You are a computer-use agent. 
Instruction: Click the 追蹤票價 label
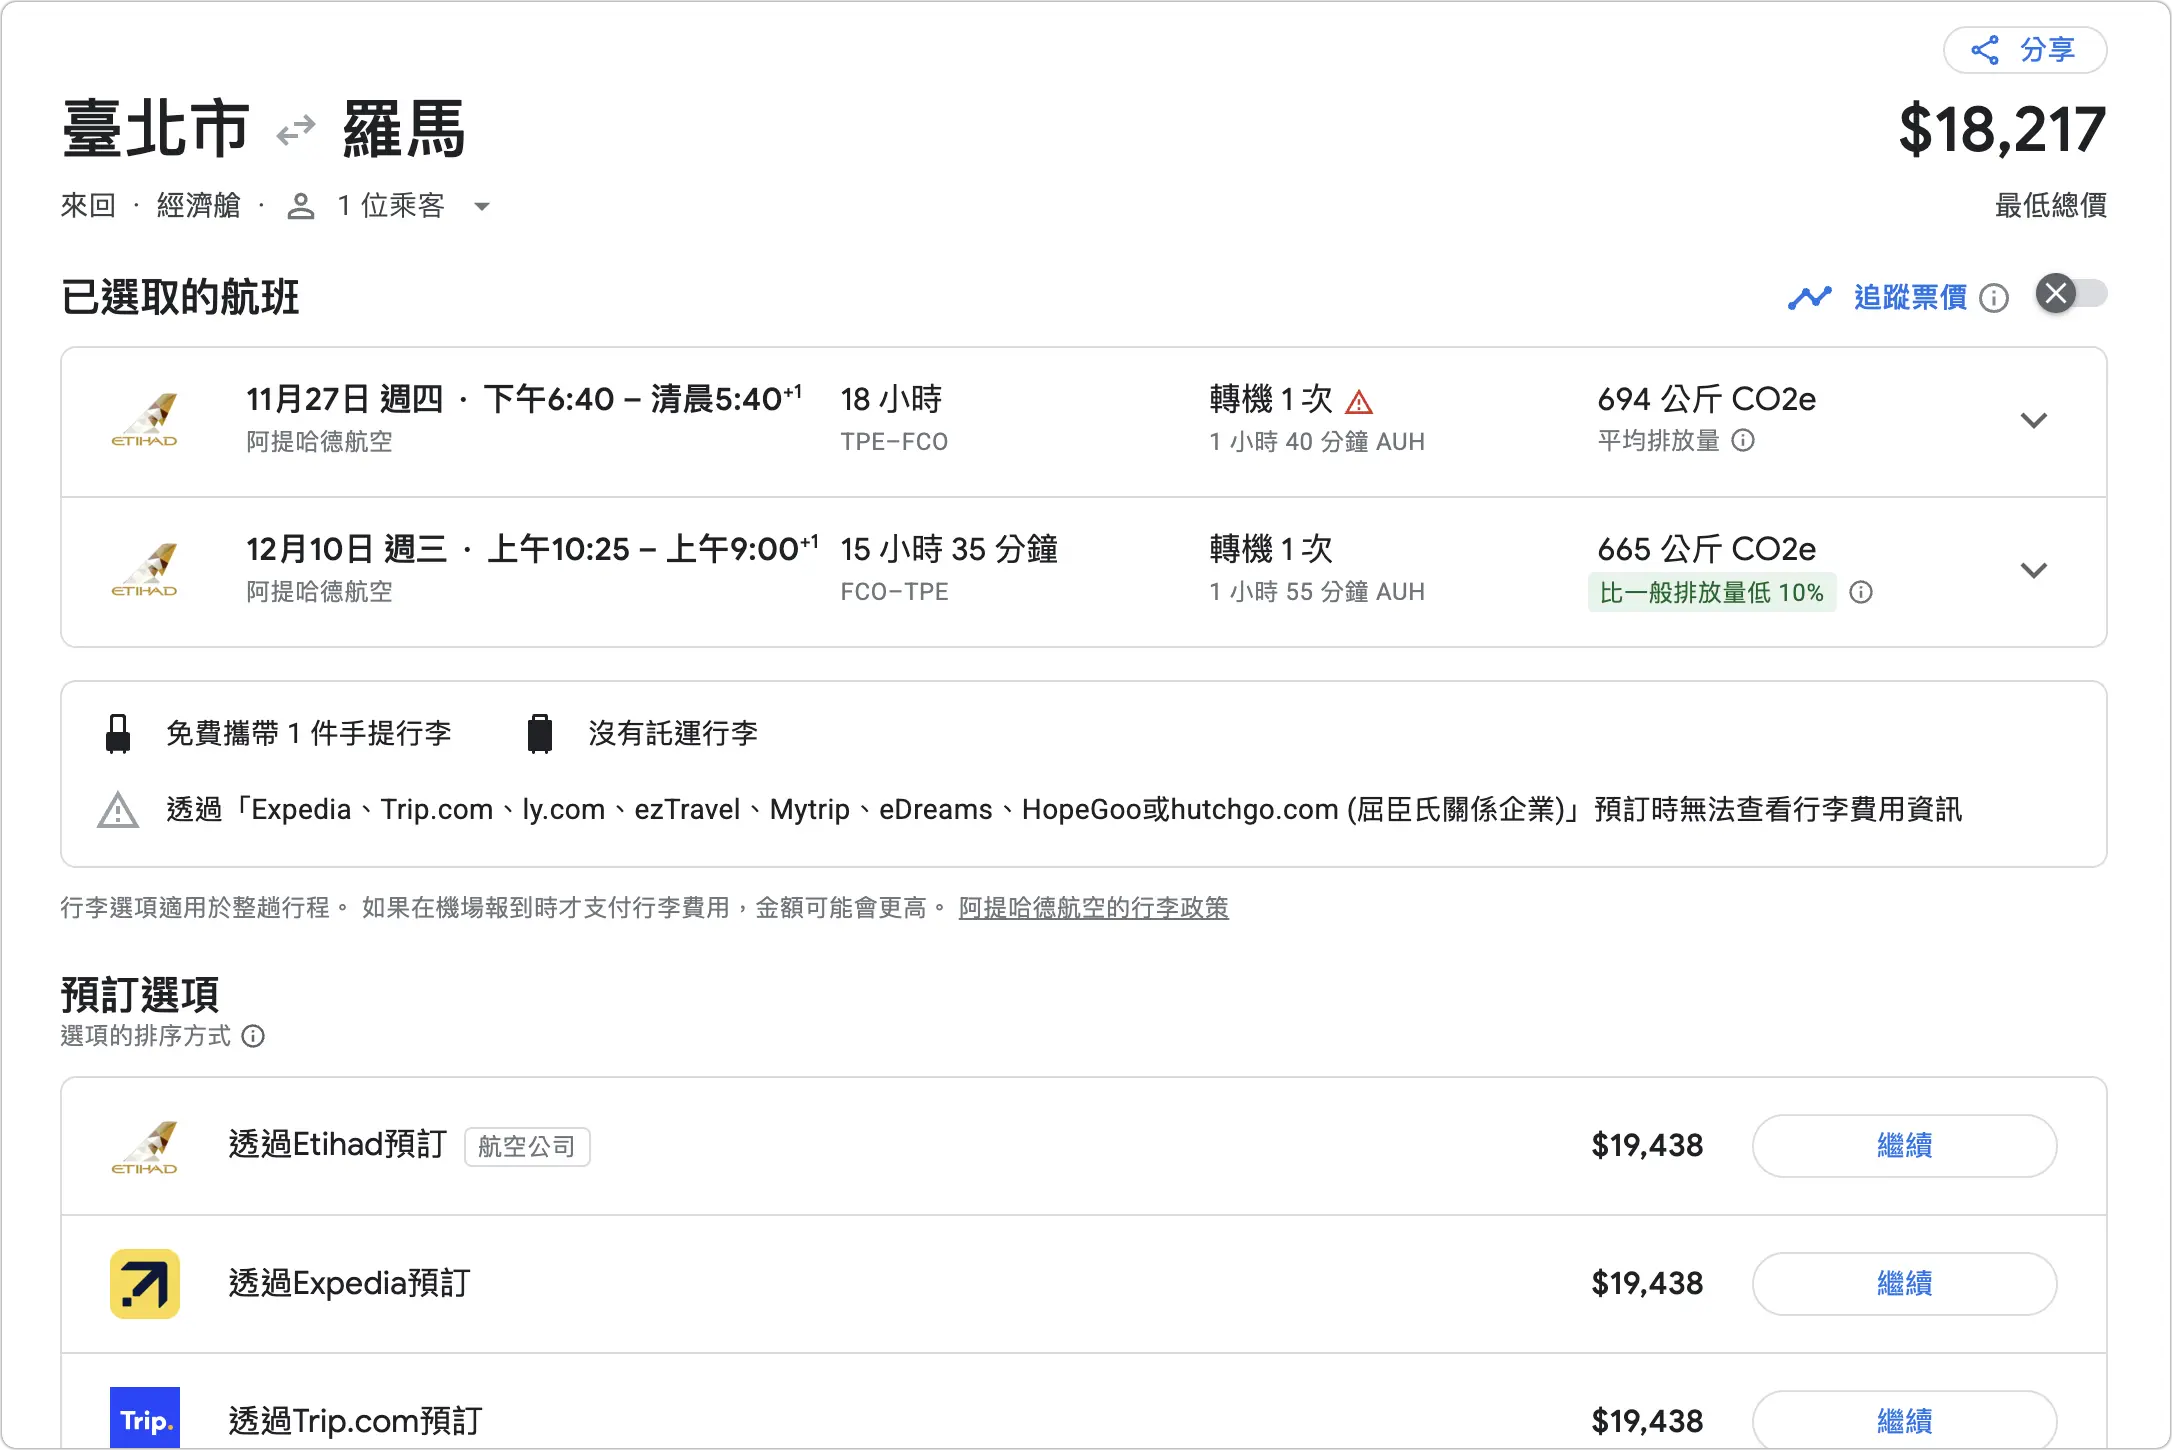1910,297
